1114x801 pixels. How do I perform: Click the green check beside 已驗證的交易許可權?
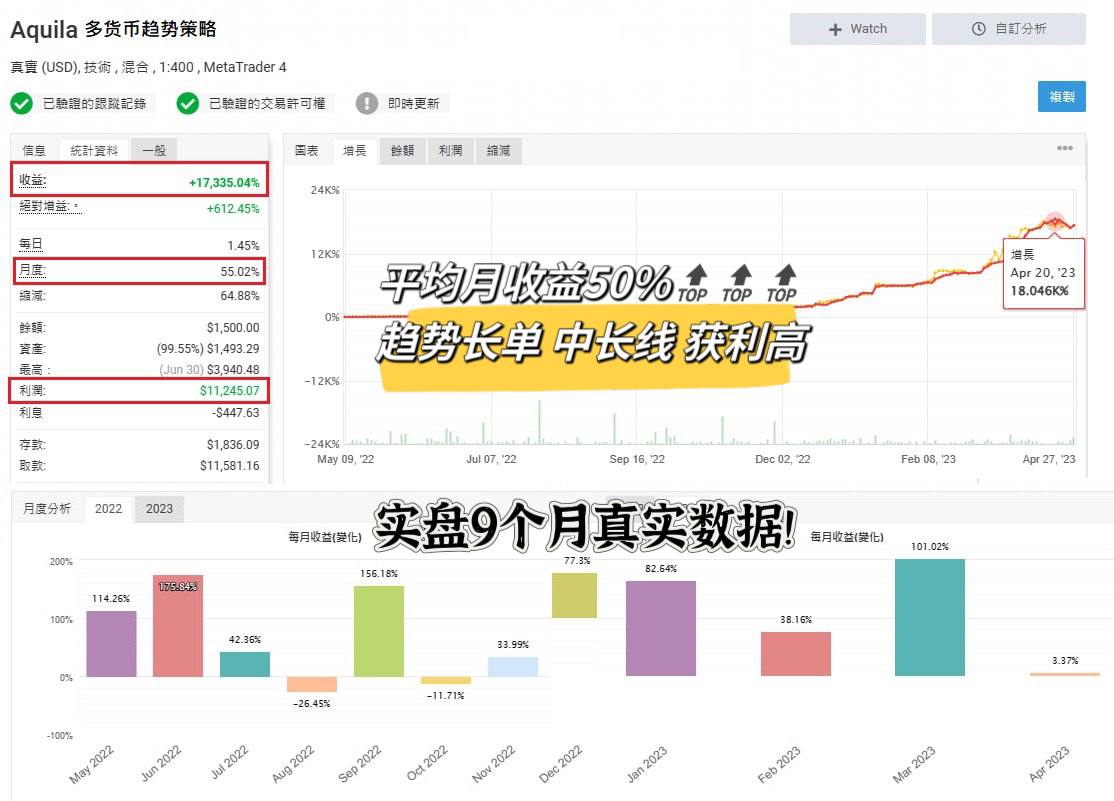click(187, 102)
